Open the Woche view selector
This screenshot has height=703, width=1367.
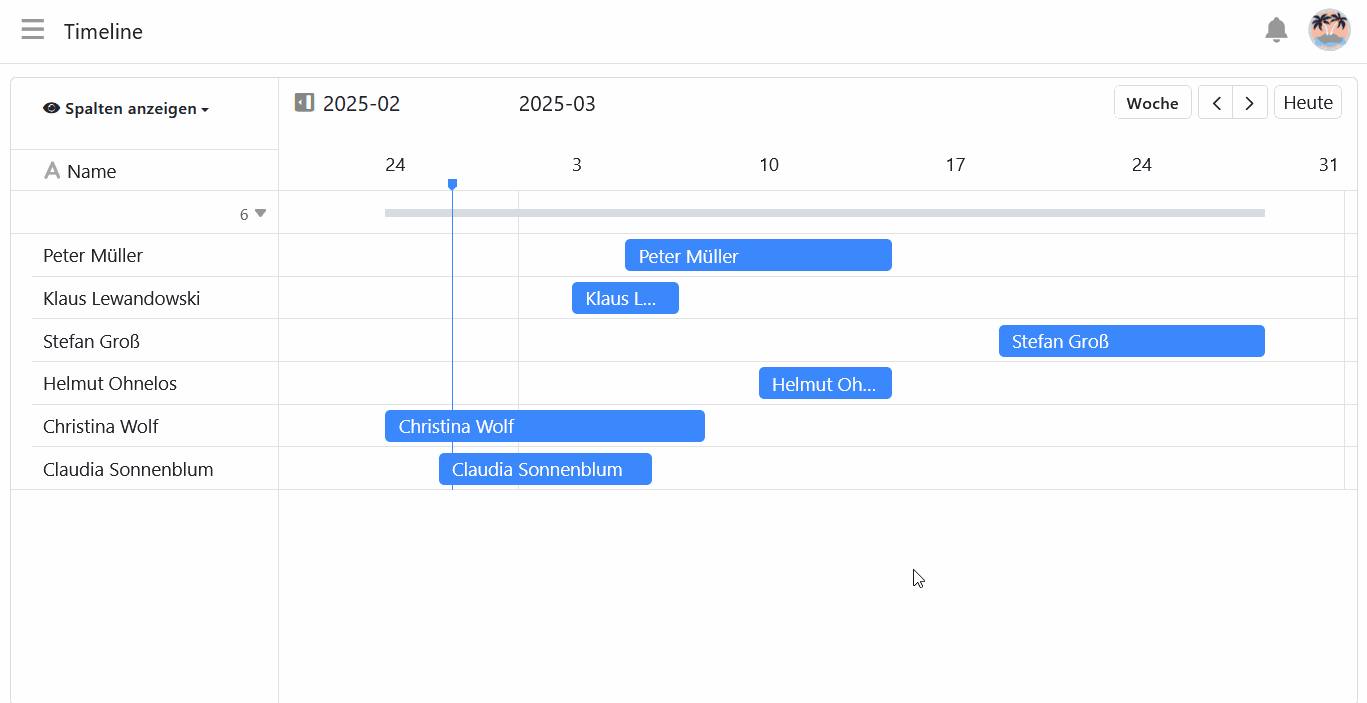[x=1152, y=103]
